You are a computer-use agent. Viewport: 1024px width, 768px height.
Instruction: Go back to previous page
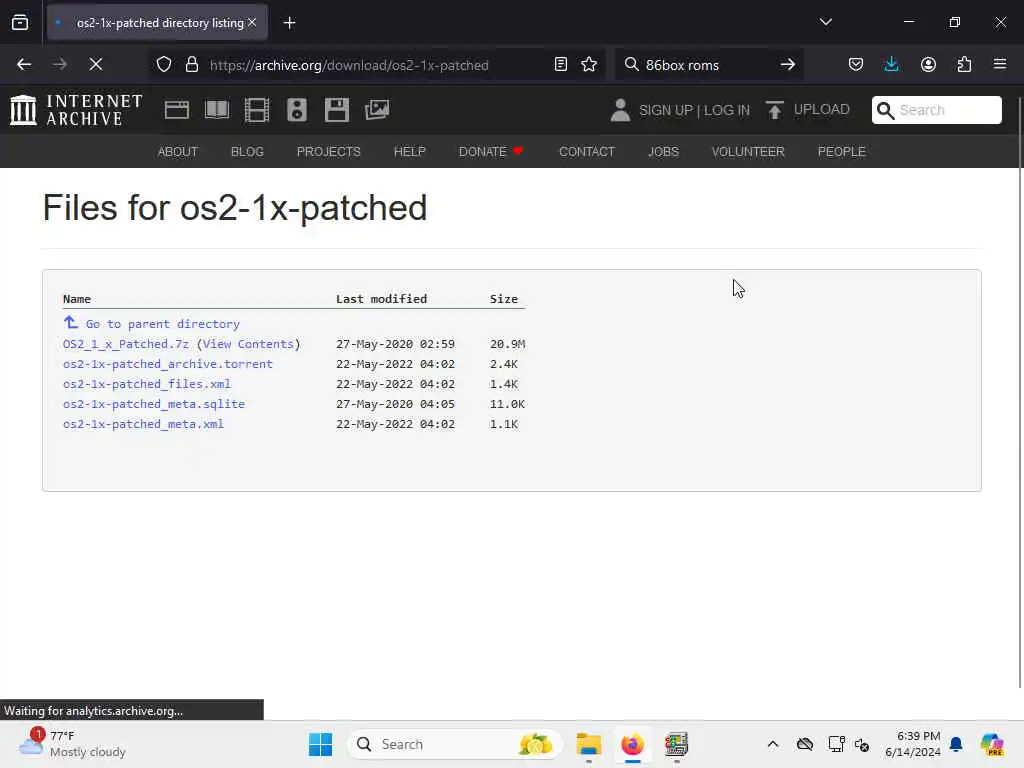(24, 64)
